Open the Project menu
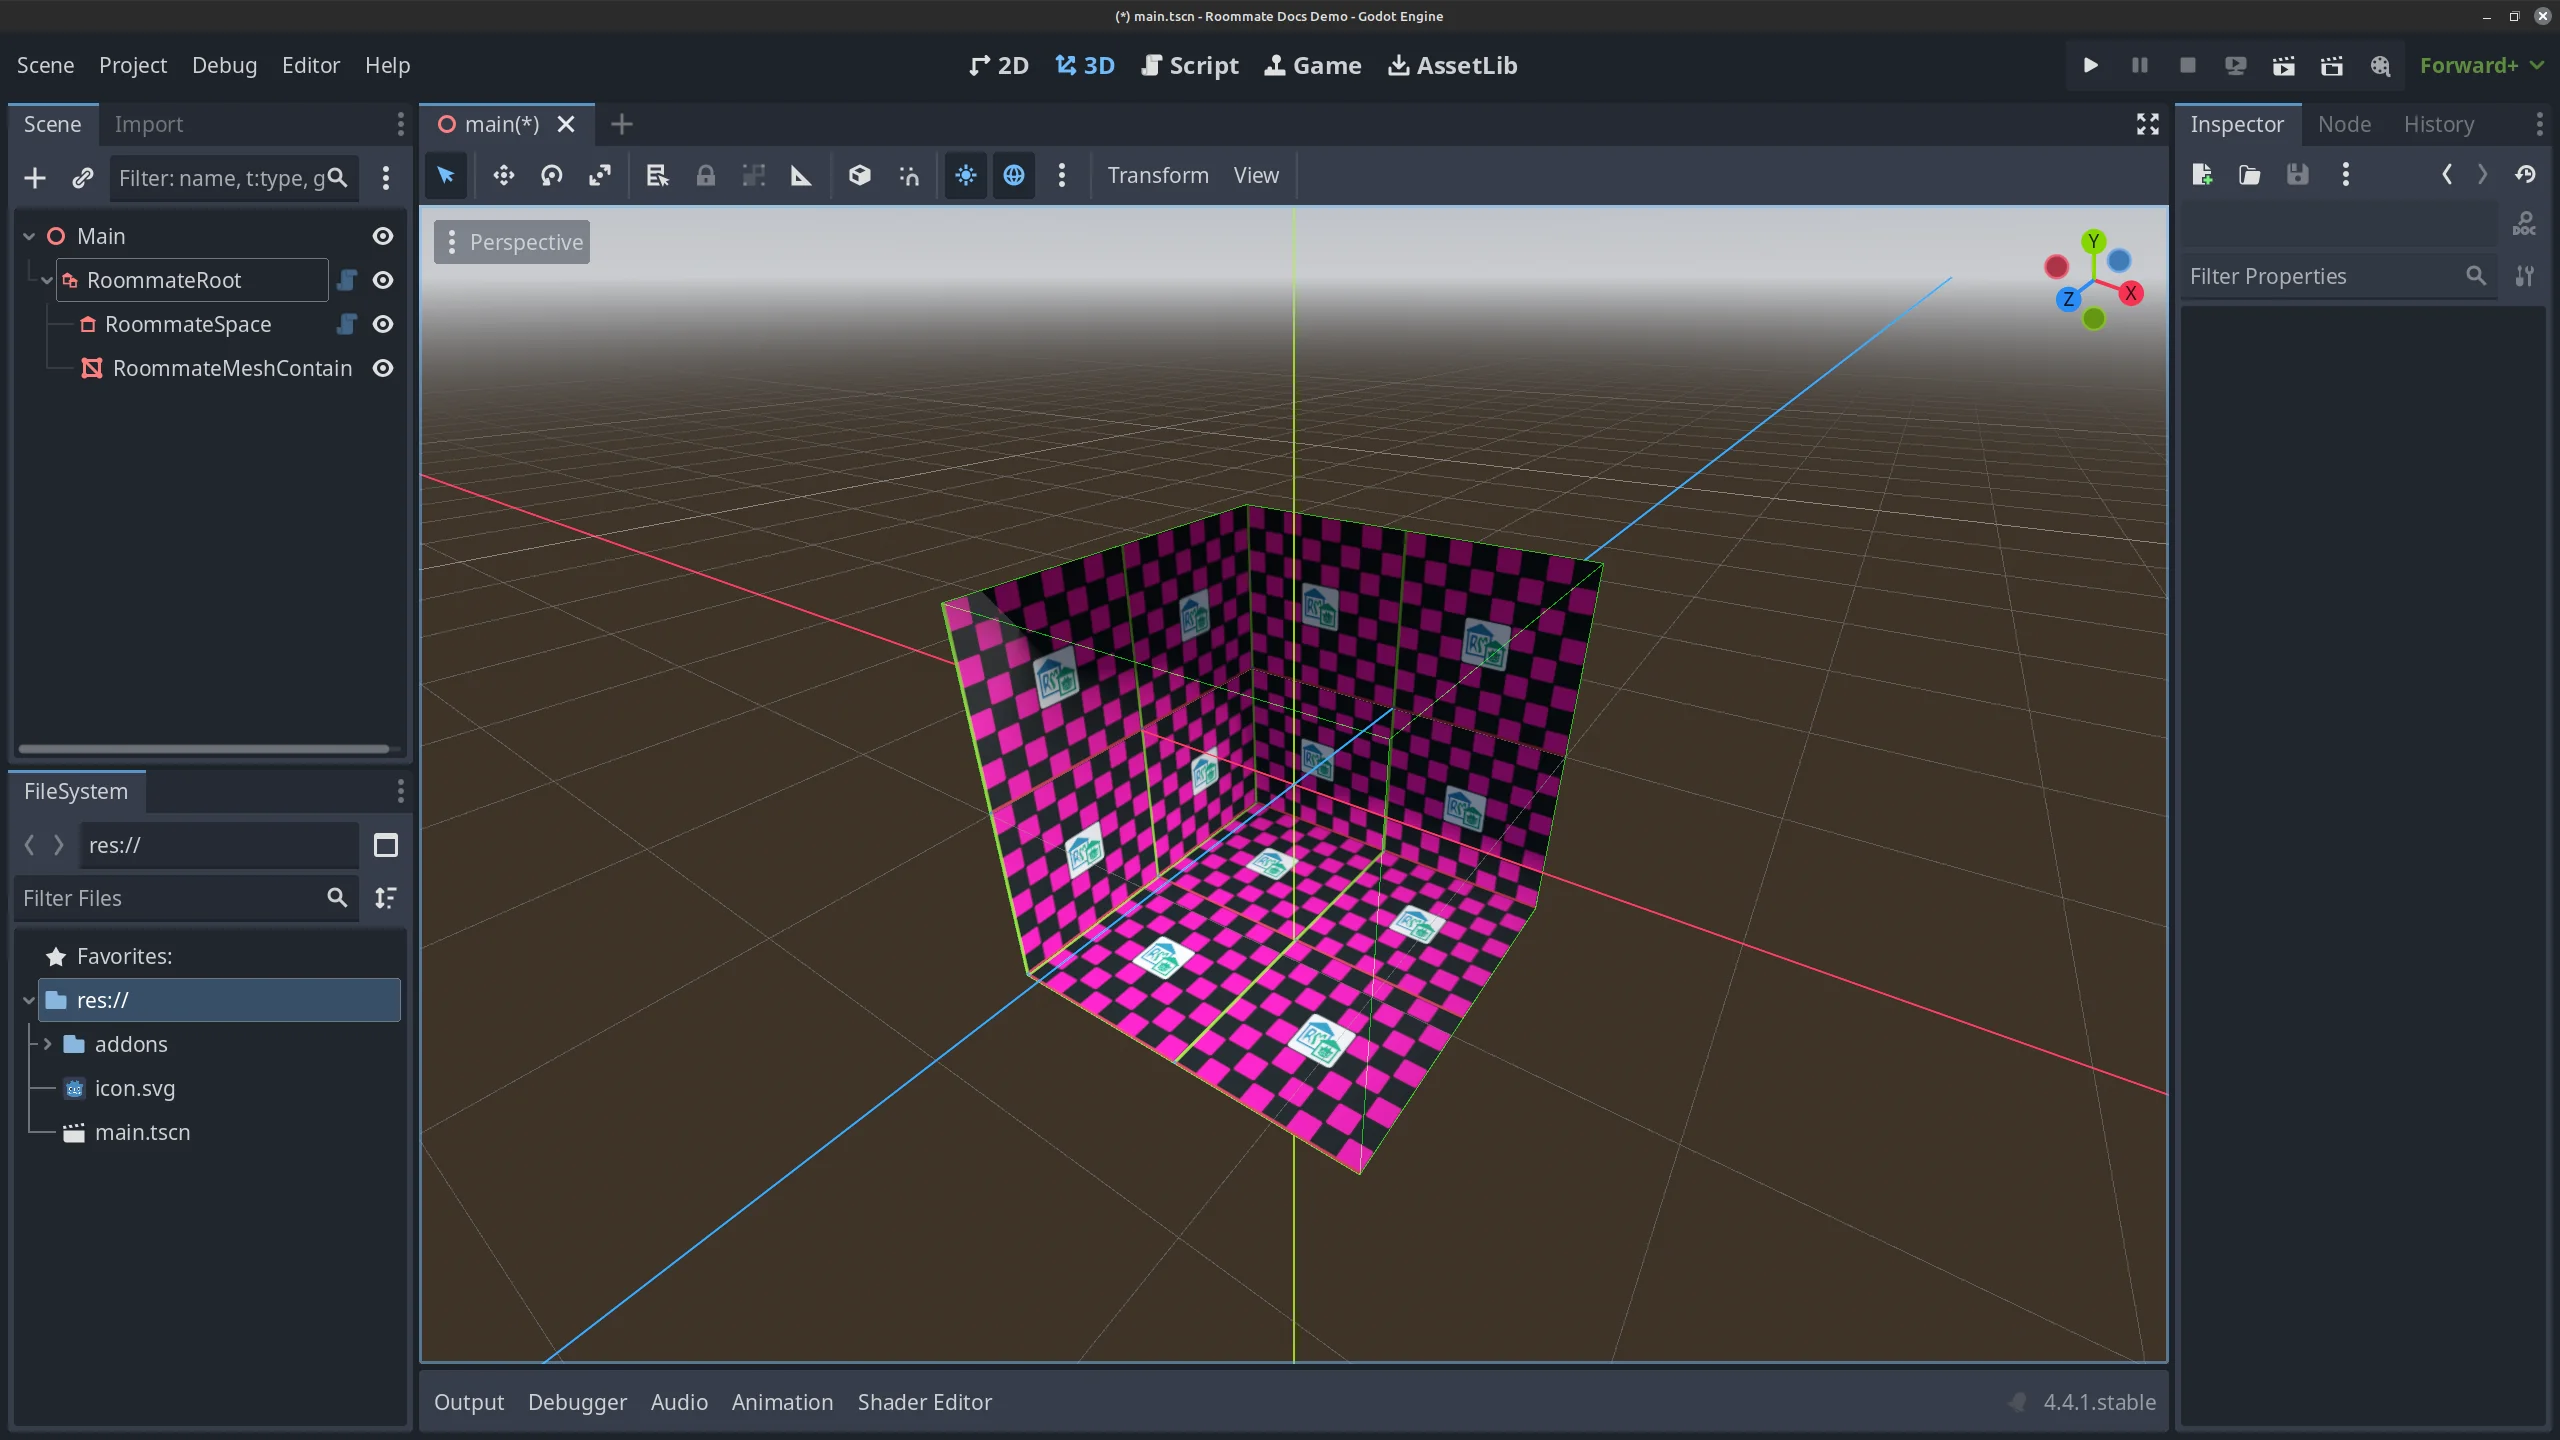 pyautogui.click(x=132, y=66)
